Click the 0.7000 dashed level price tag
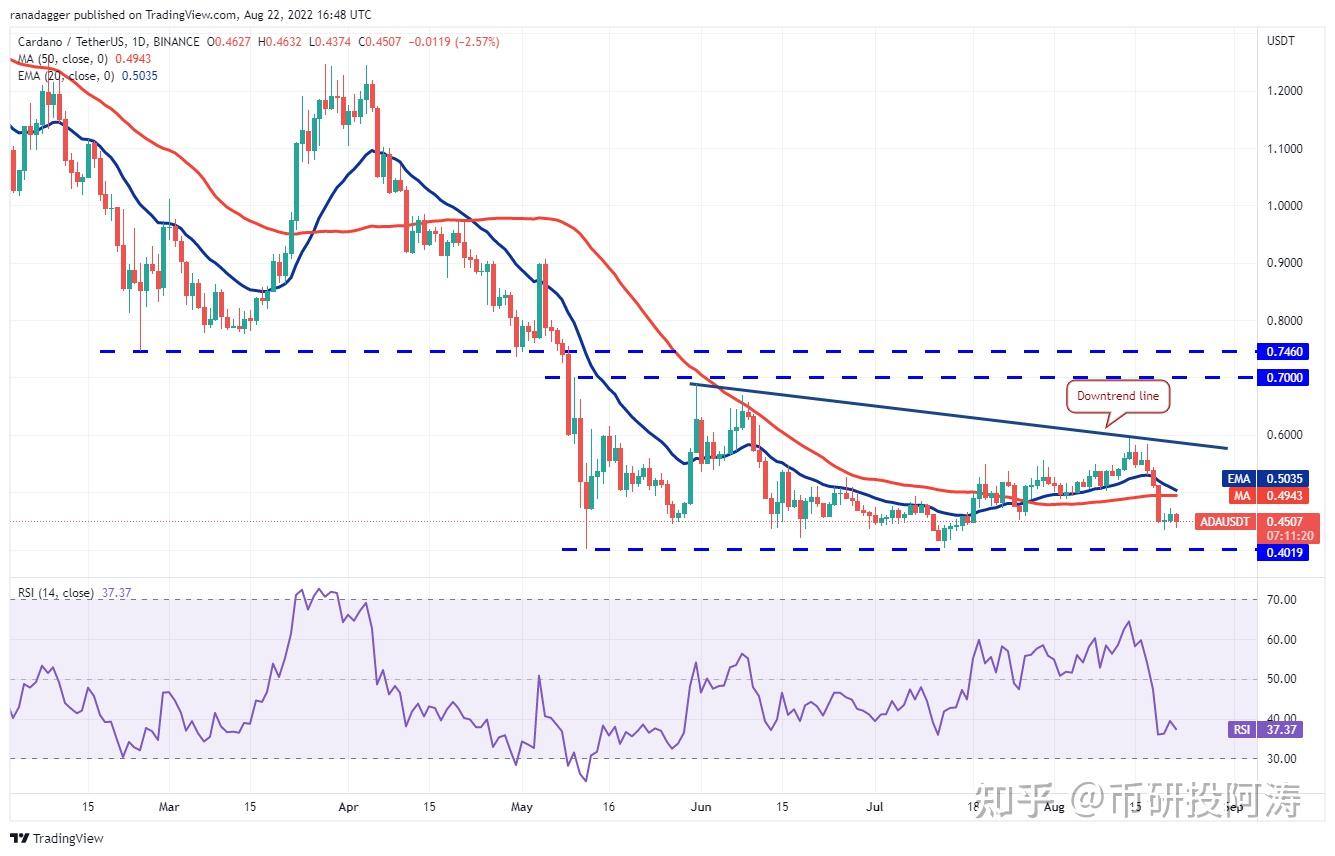The width and height of the screenshot is (1335, 856). click(x=1285, y=378)
